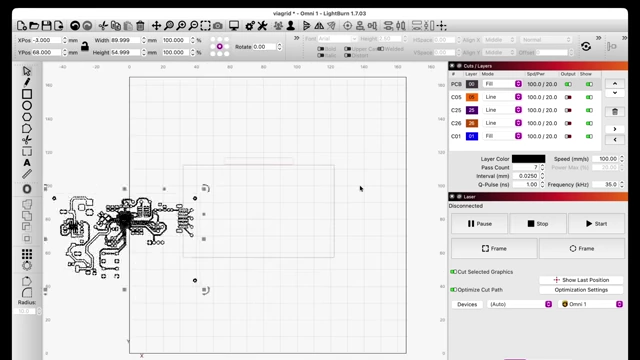Click the circular Frame button

582,249
